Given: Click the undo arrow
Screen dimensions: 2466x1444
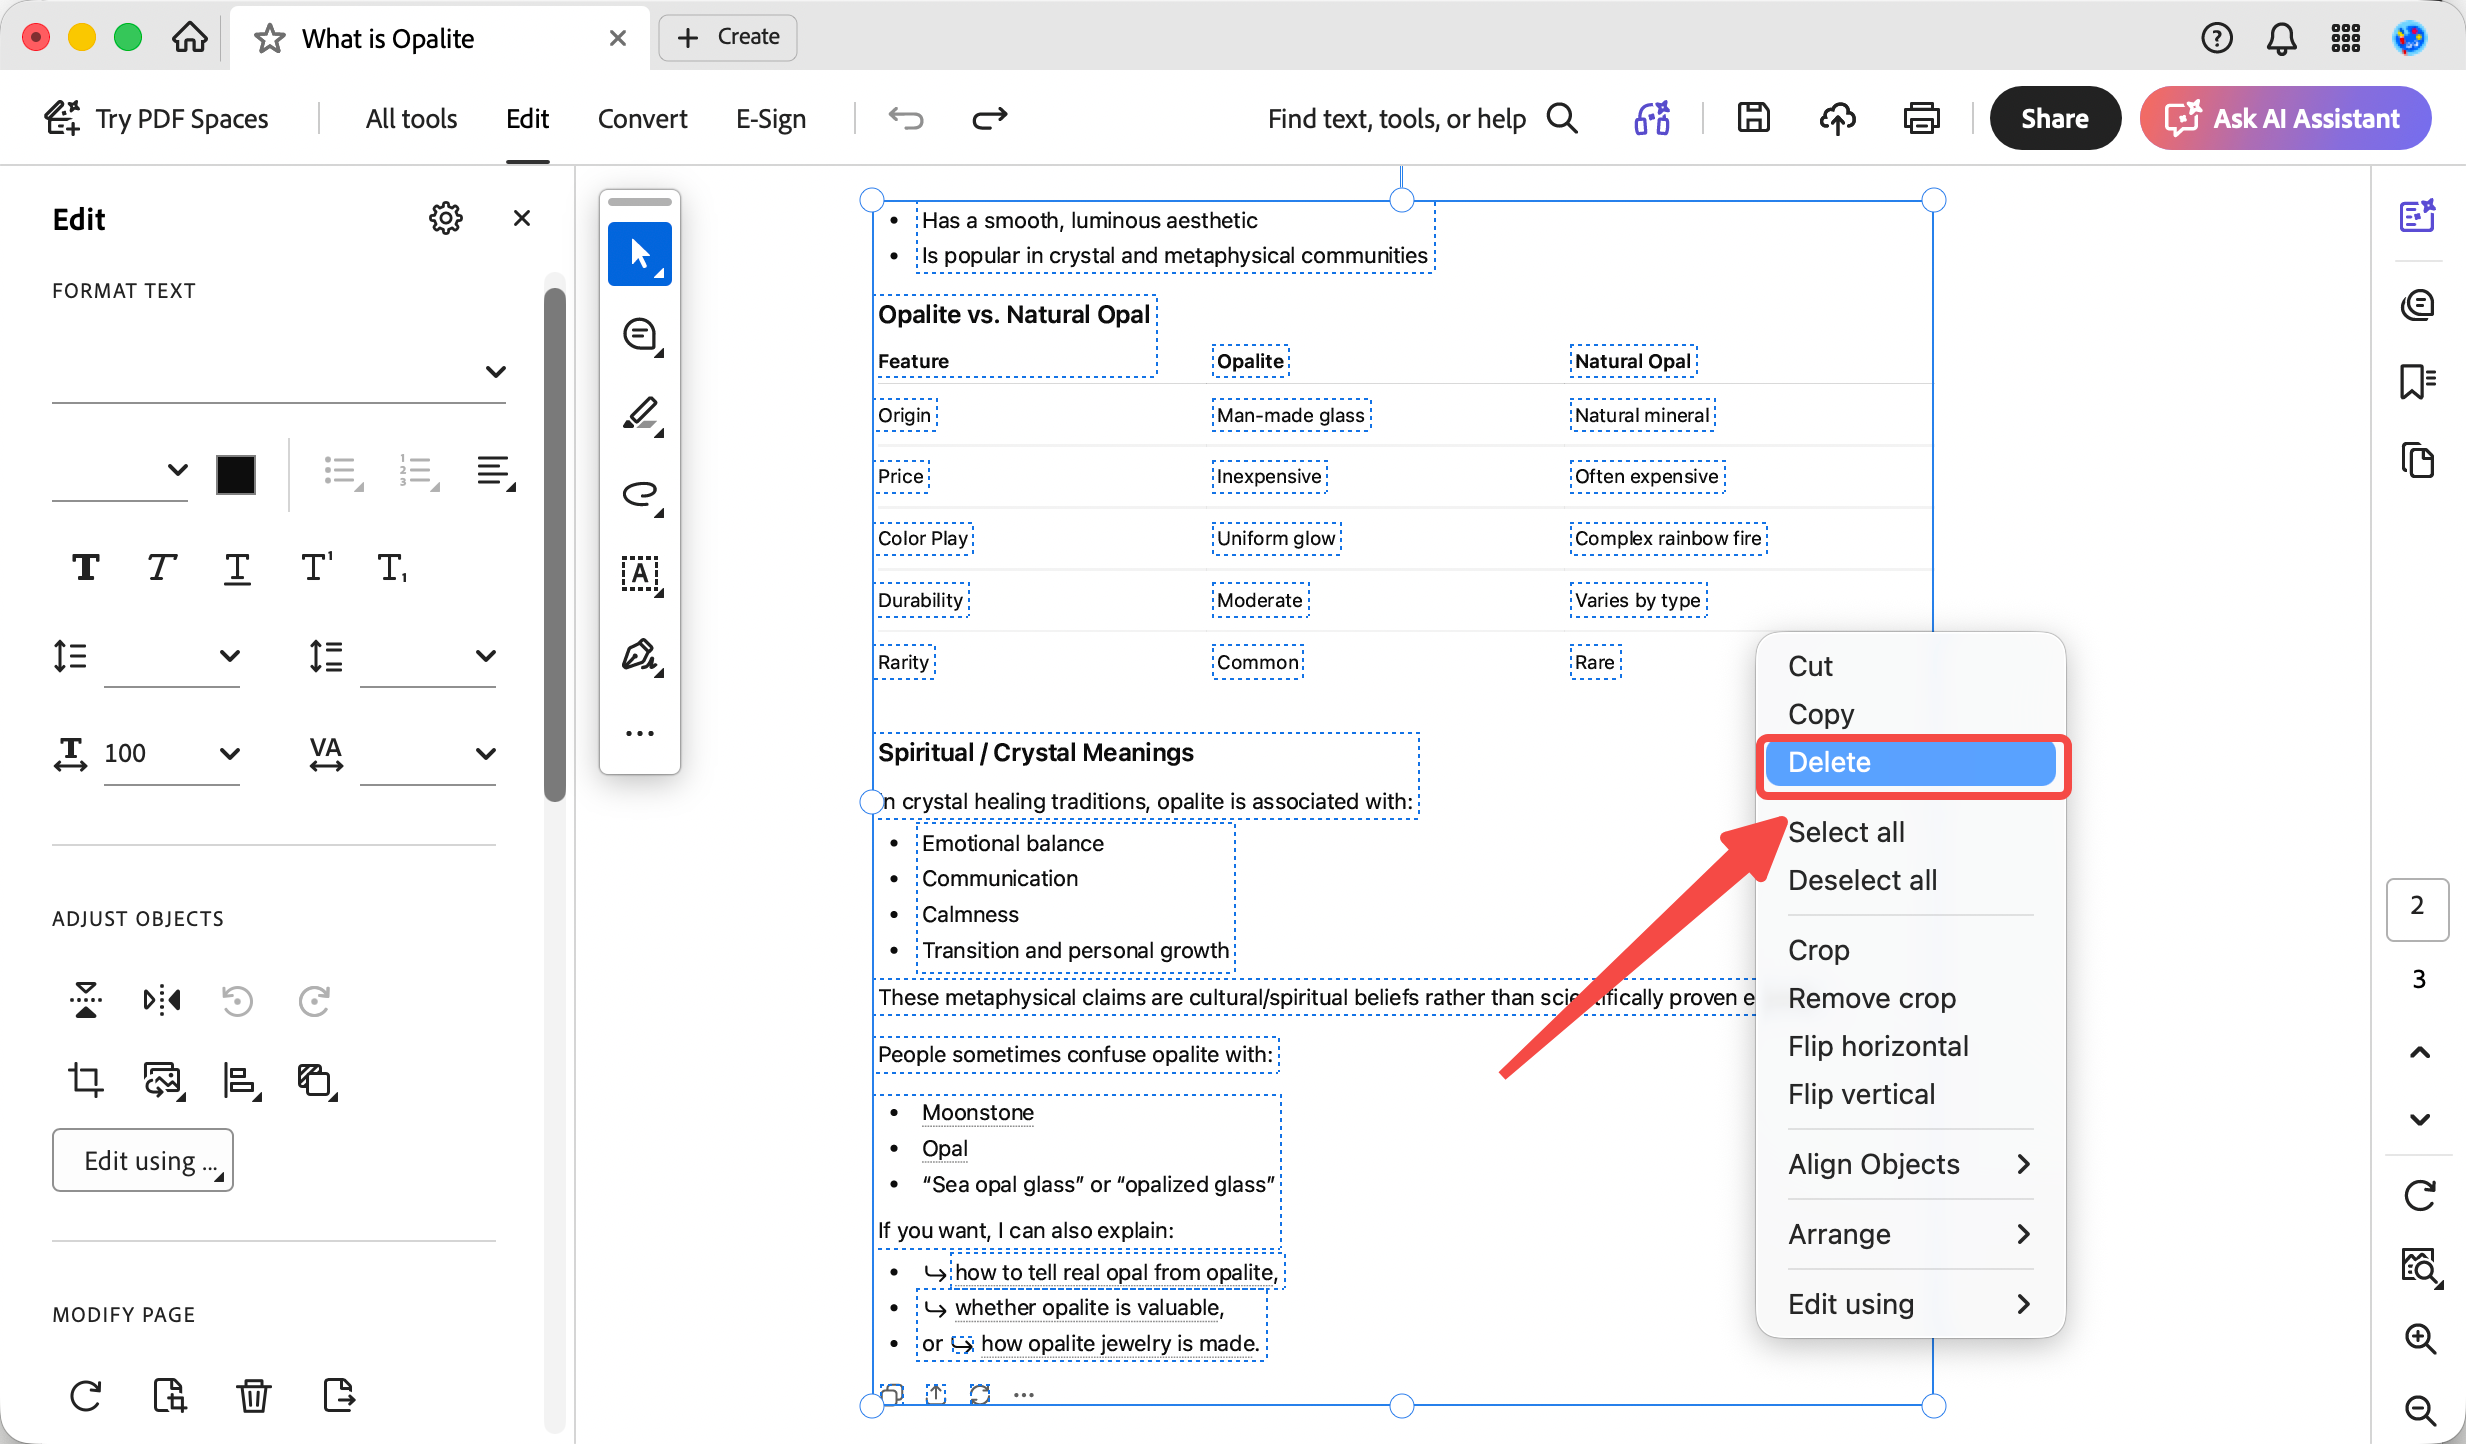Looking at the screenshot, I should (906, 118).
